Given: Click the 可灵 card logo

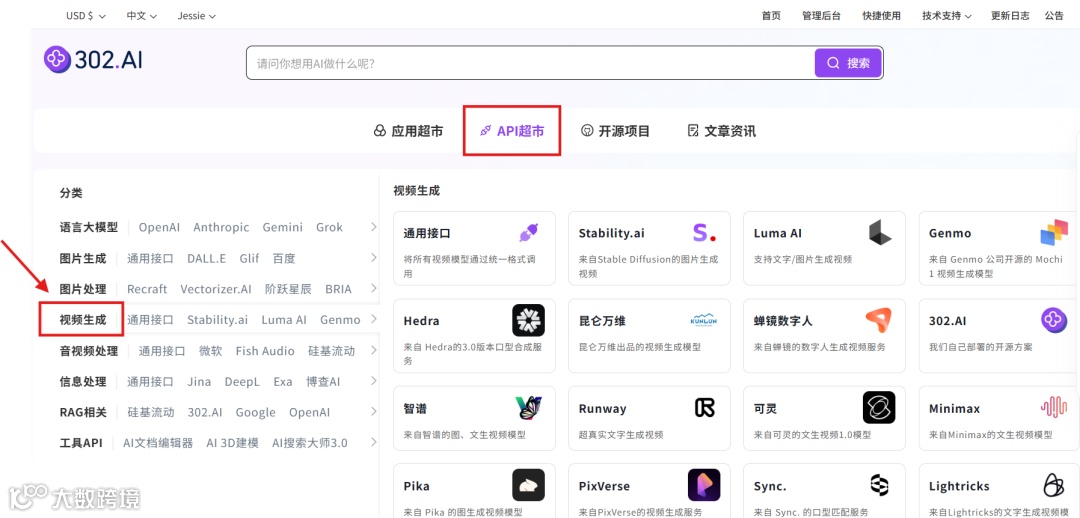Looking at the screenshot, I should [879, 408].
